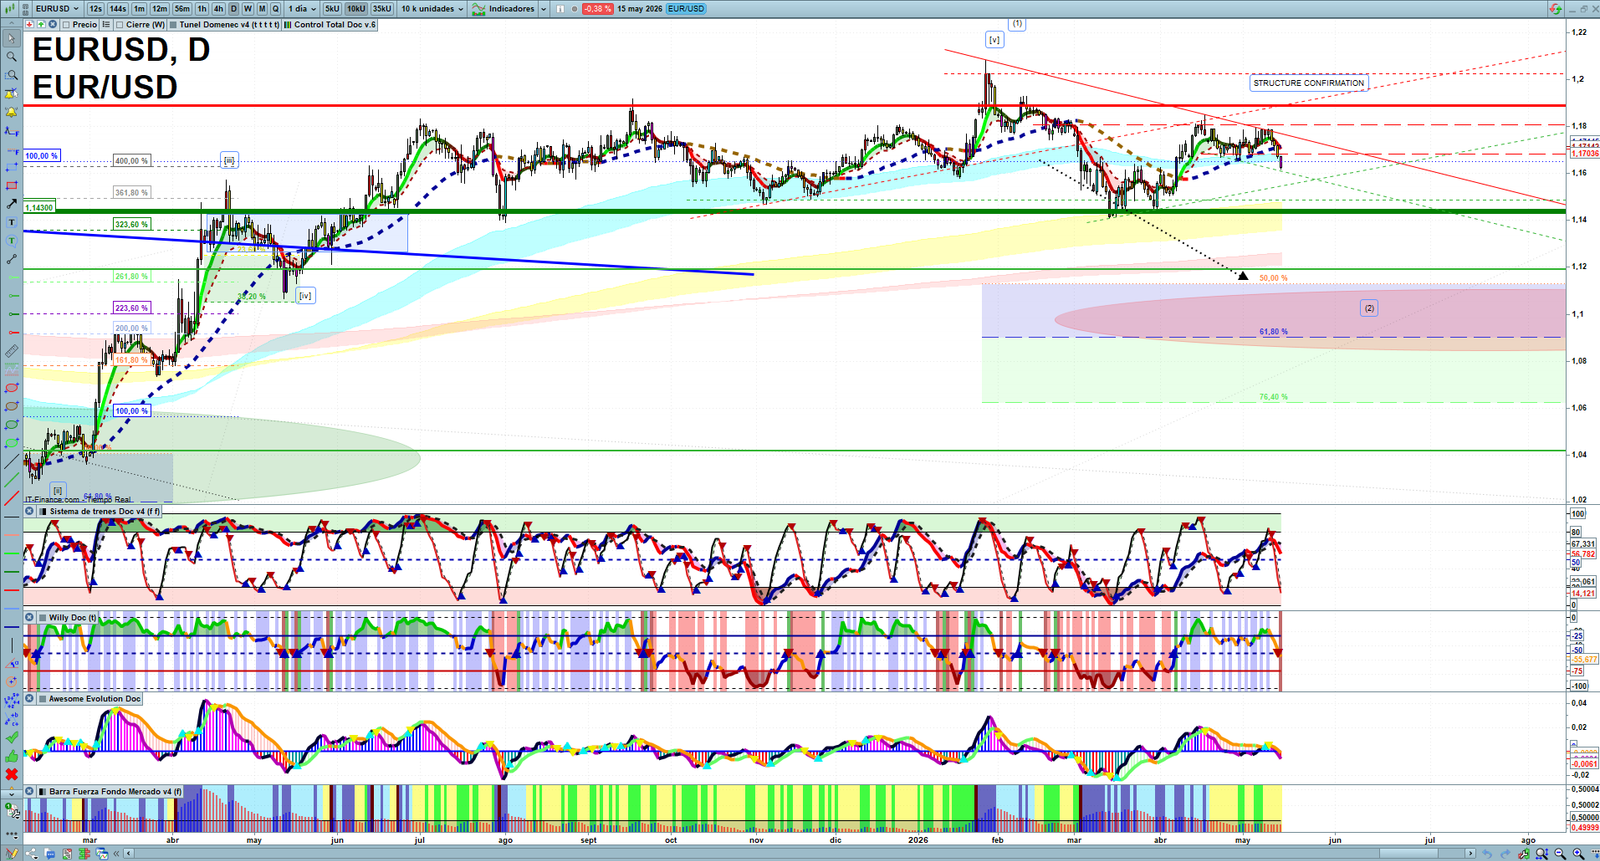Close the Barra Fuerza Fondo Mercado panel

29,791
